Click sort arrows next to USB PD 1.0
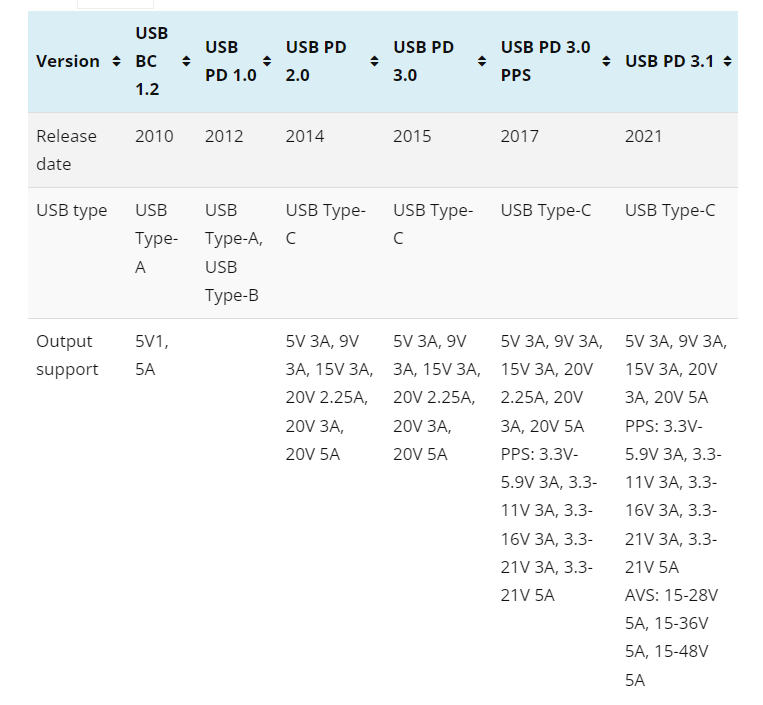 266,62
